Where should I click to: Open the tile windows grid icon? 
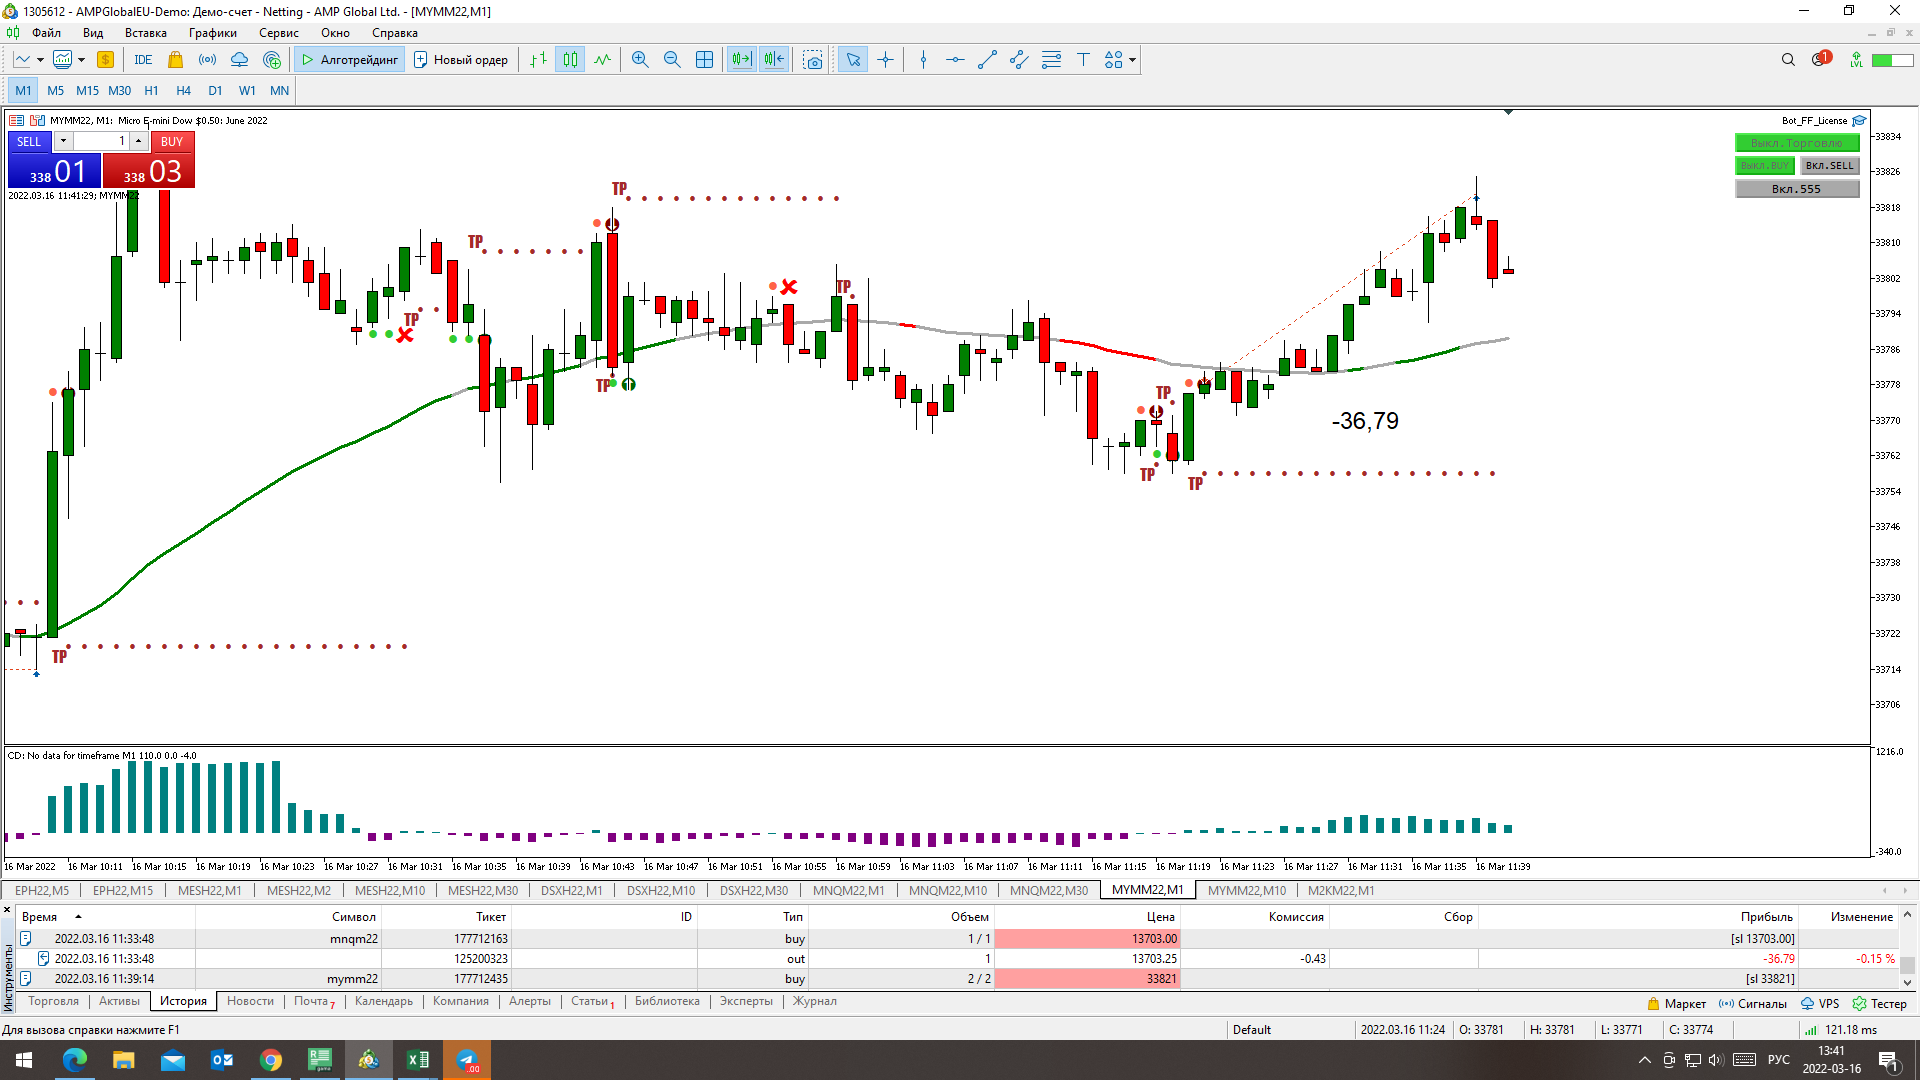704,60
